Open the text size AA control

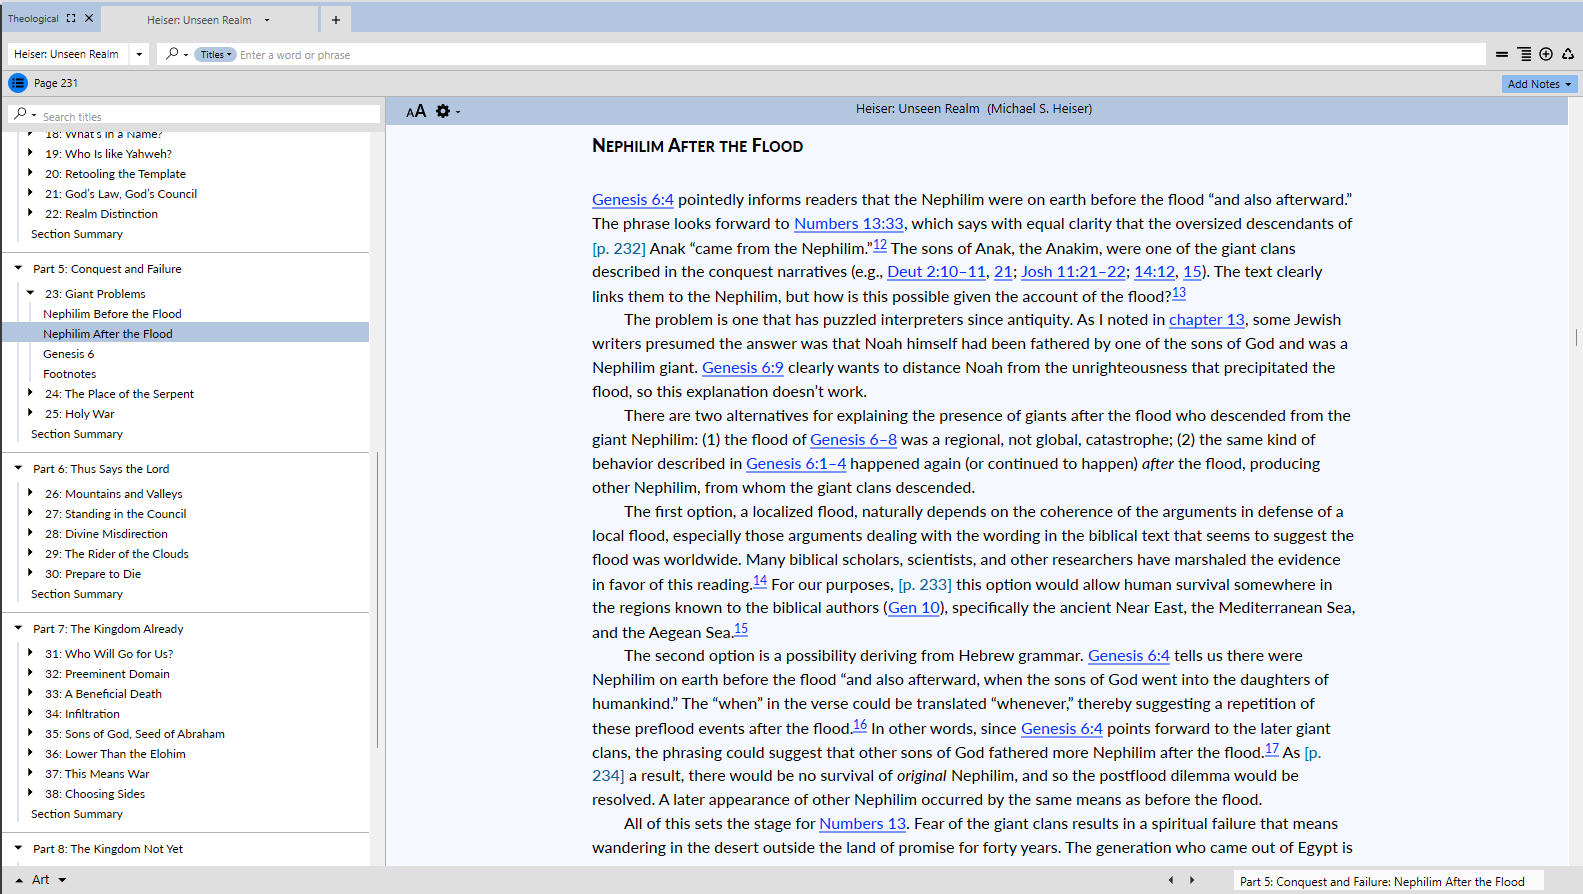416,111
